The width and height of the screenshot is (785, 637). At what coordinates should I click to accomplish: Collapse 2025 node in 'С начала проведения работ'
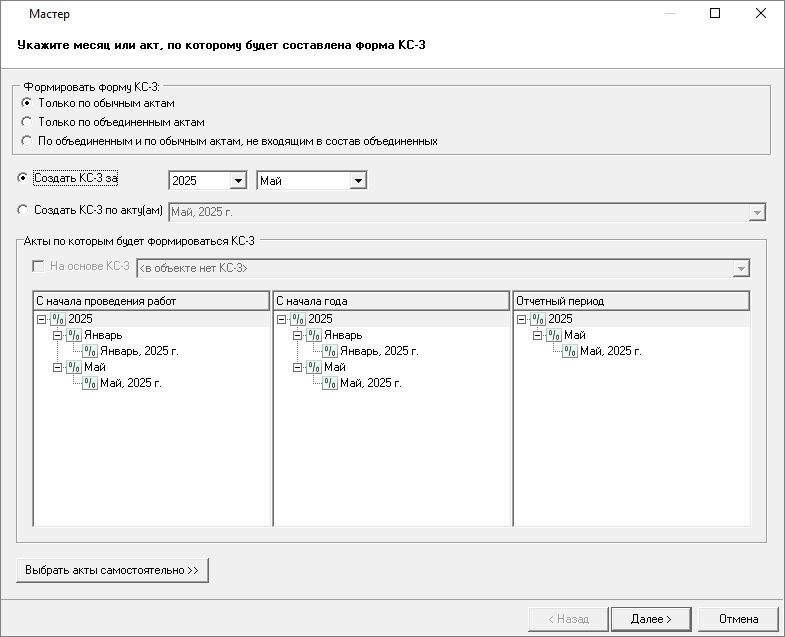point(42,319)
